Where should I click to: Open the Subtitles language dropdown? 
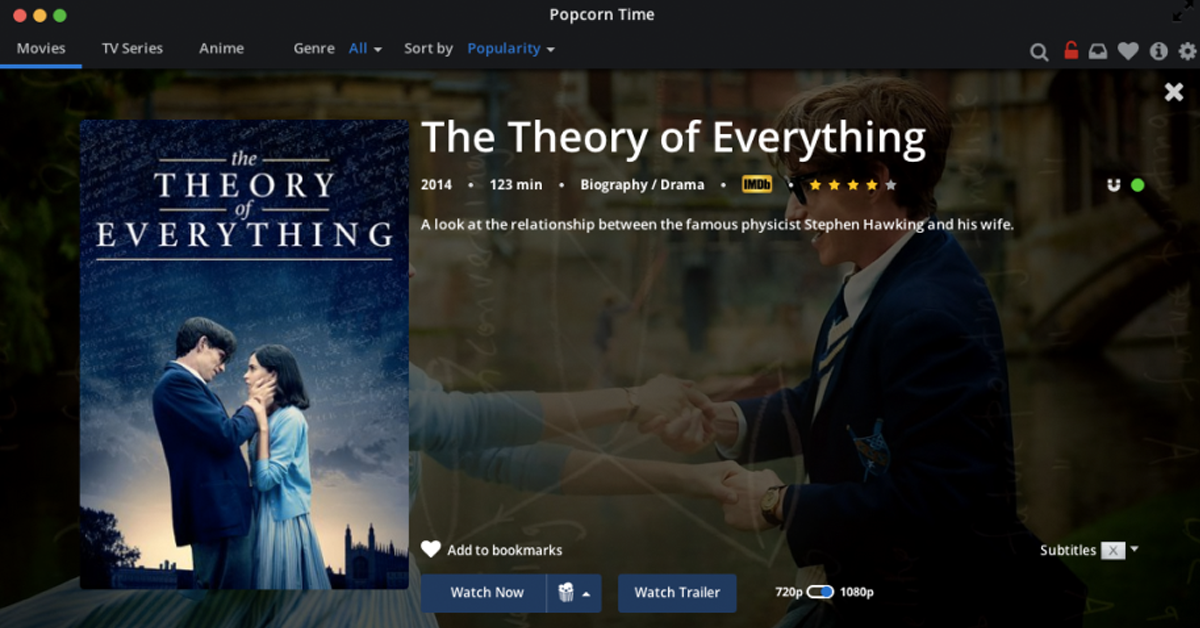coord(1119,550)
